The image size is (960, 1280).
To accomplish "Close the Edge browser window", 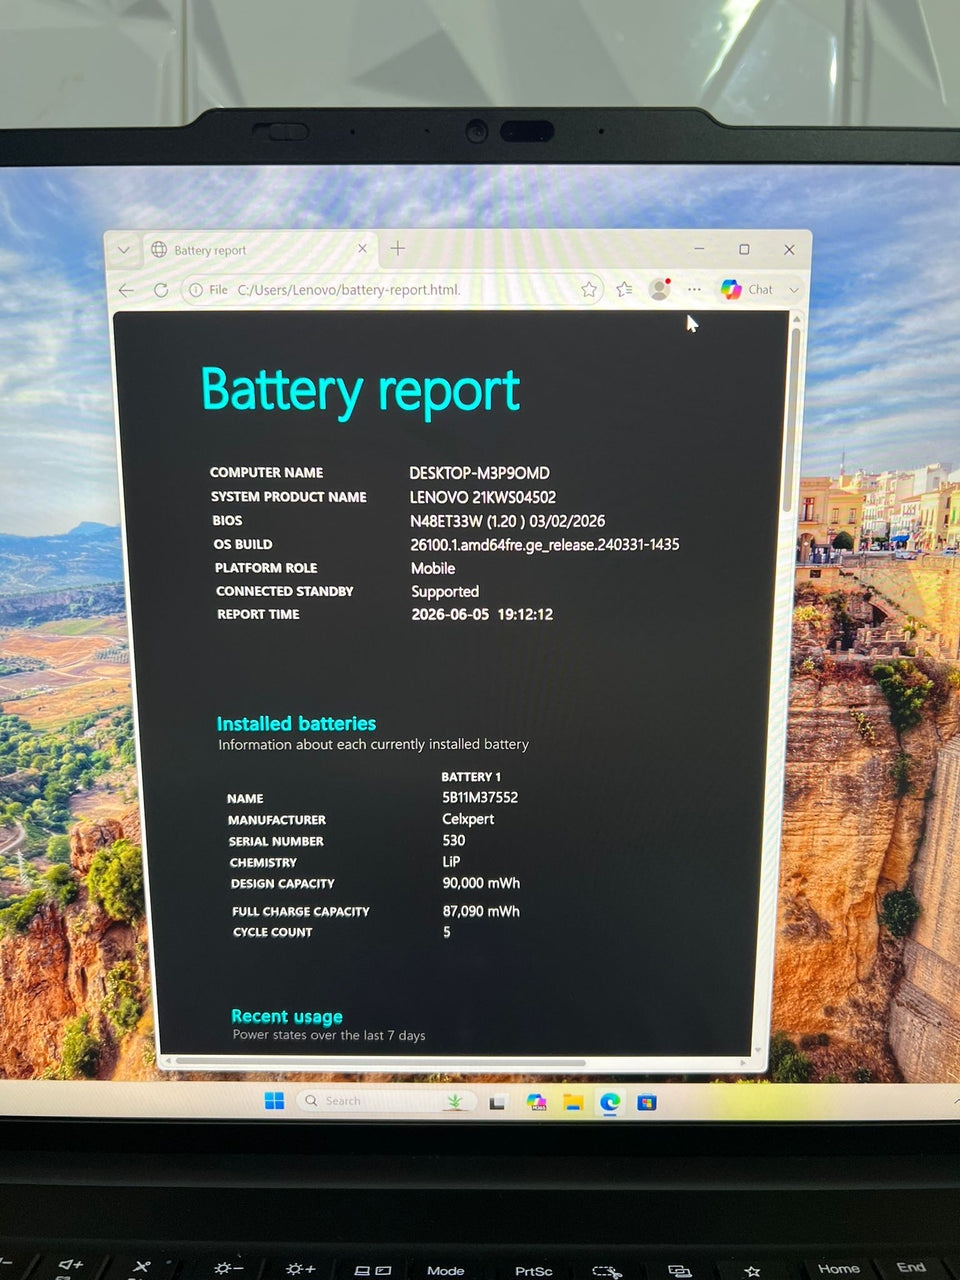I will [789, 249].
